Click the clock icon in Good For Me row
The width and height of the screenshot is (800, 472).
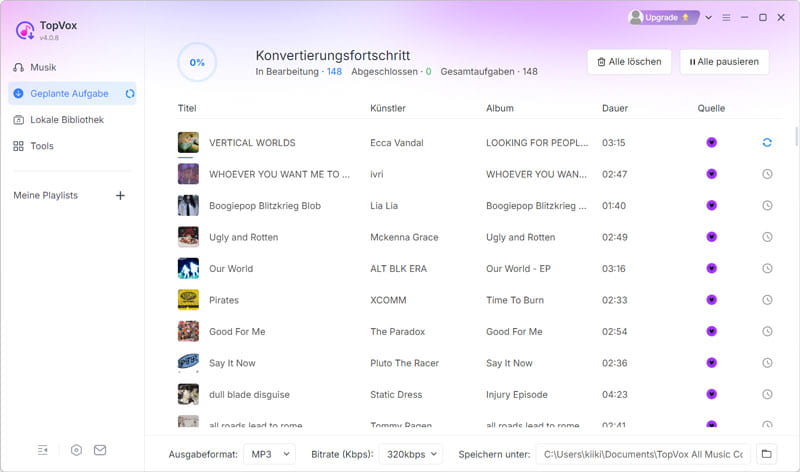(x=767, y=332)
